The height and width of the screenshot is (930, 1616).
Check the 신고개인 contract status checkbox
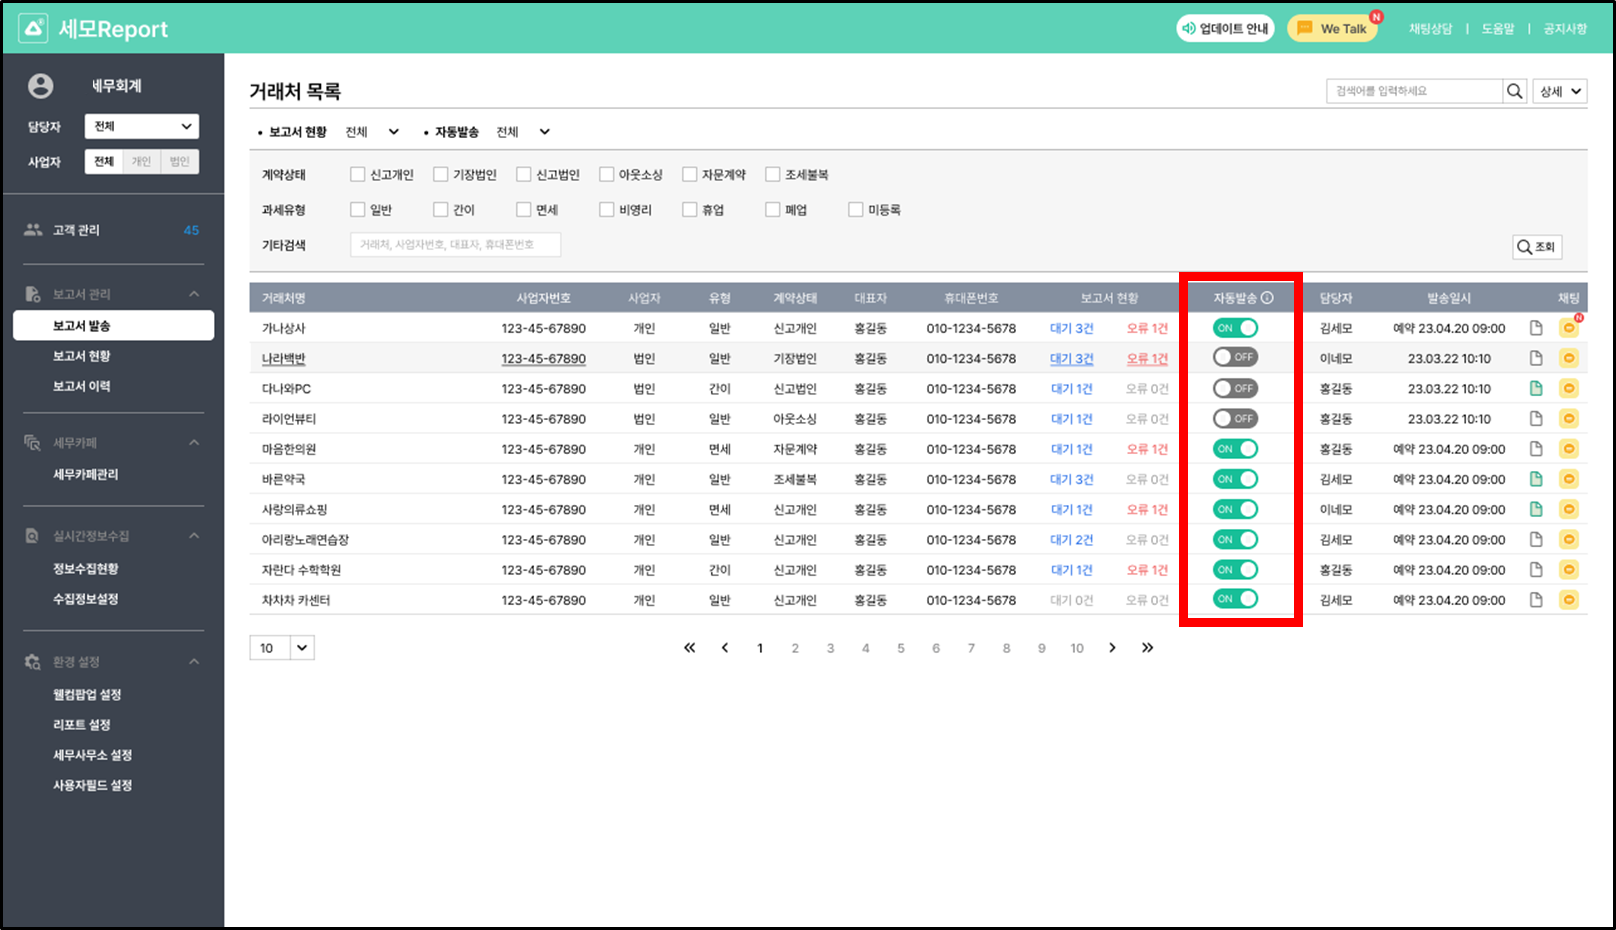tap(357, 175)
